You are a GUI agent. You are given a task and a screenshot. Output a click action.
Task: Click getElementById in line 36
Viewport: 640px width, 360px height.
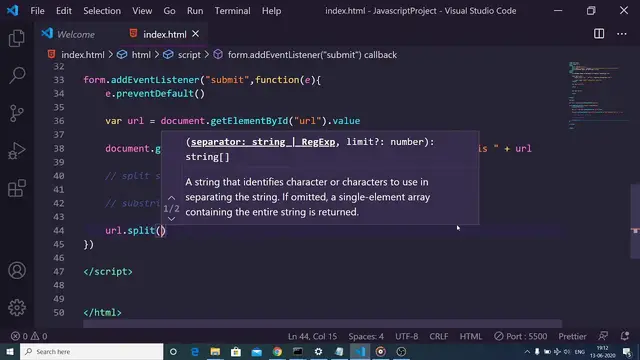(249, 121)
